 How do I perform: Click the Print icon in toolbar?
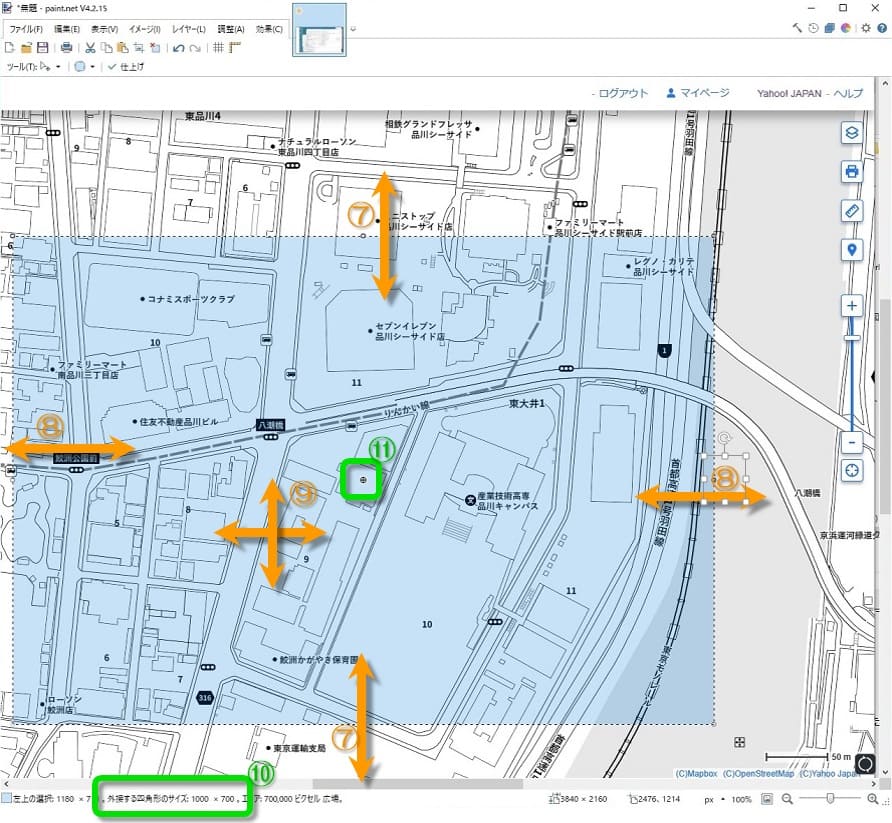[66, 47]
